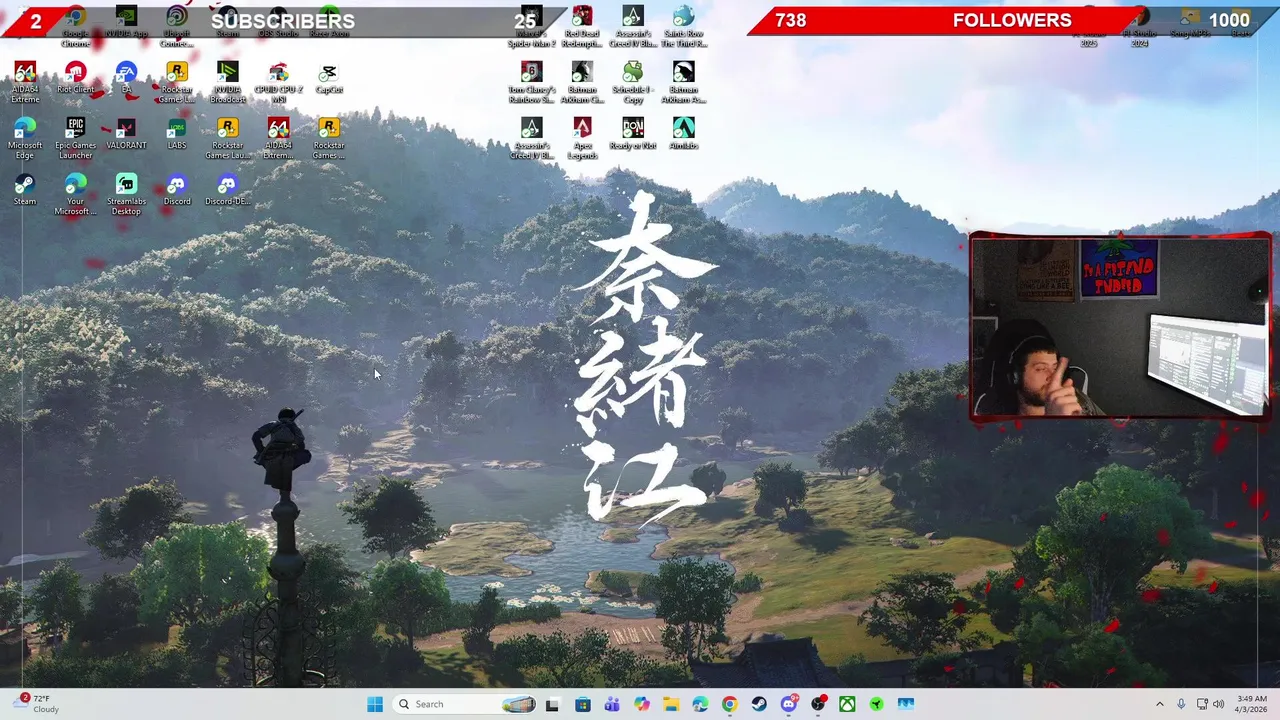Open CPUID CPU-Z MSI shortcut
This screenshot has height=720, width=1280.
click(278, 82)
